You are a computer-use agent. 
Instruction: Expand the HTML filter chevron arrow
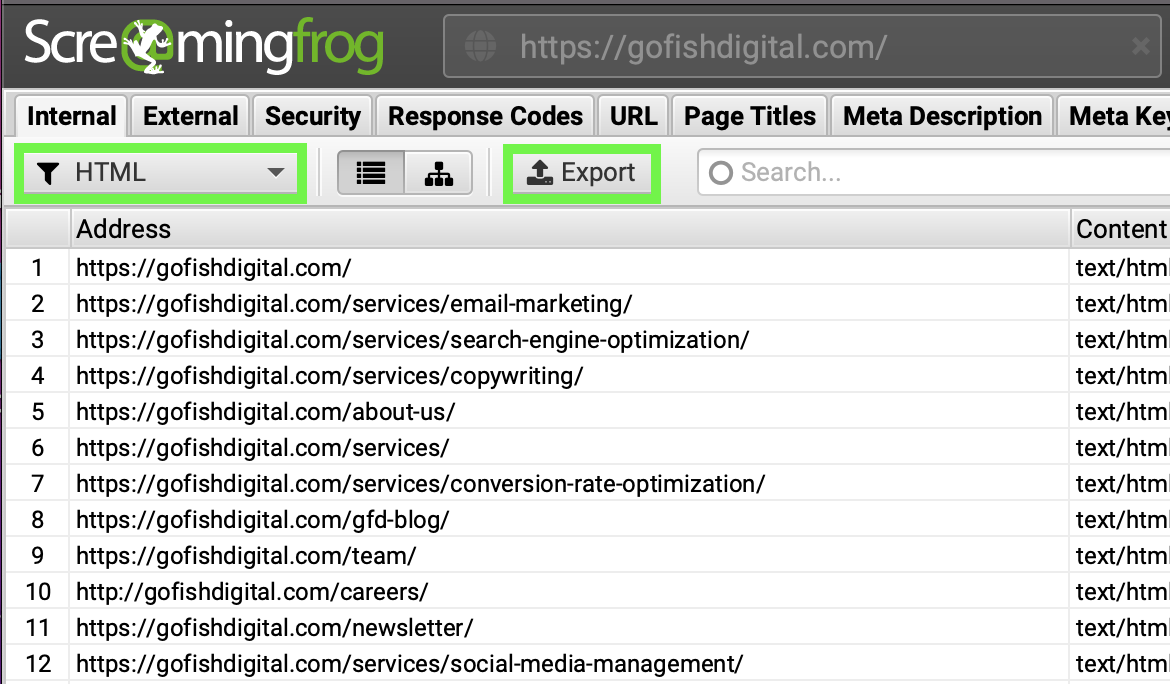277,172
